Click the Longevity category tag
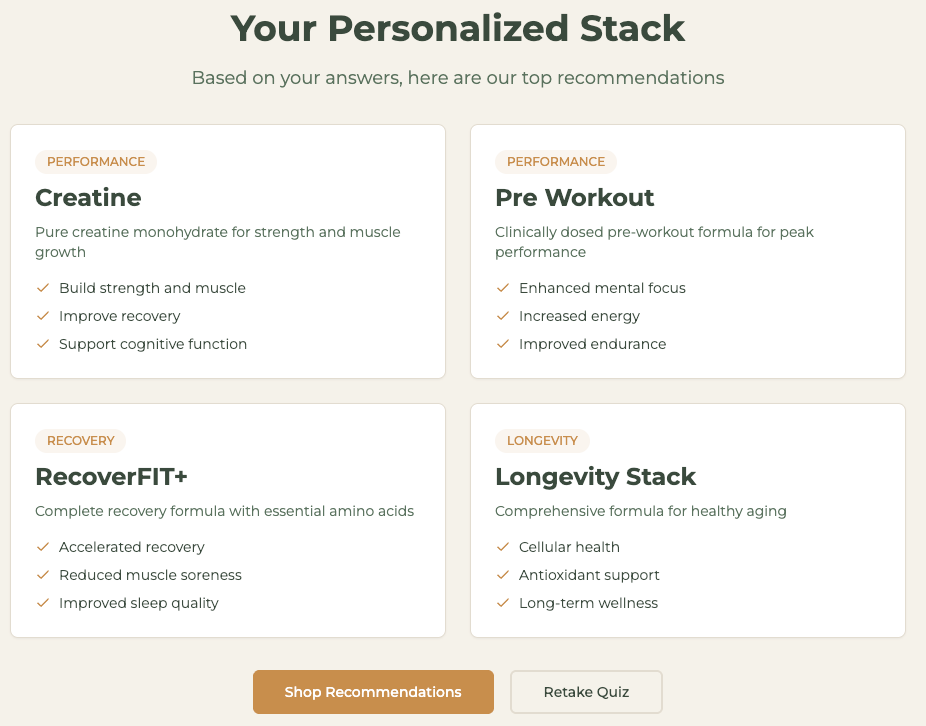Screen dimensions: 926x726 pyautogui.click(x=543, y=441)
